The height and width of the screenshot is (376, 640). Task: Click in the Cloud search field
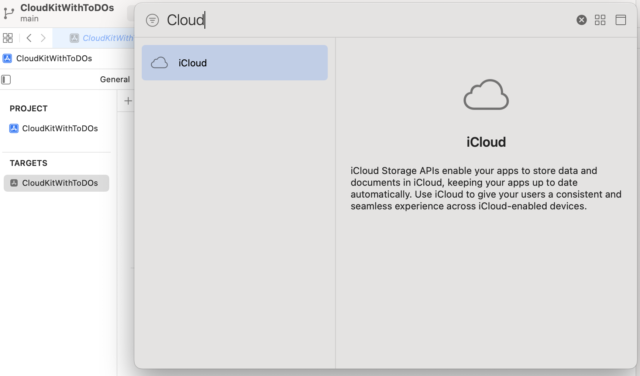pos(367,20)
